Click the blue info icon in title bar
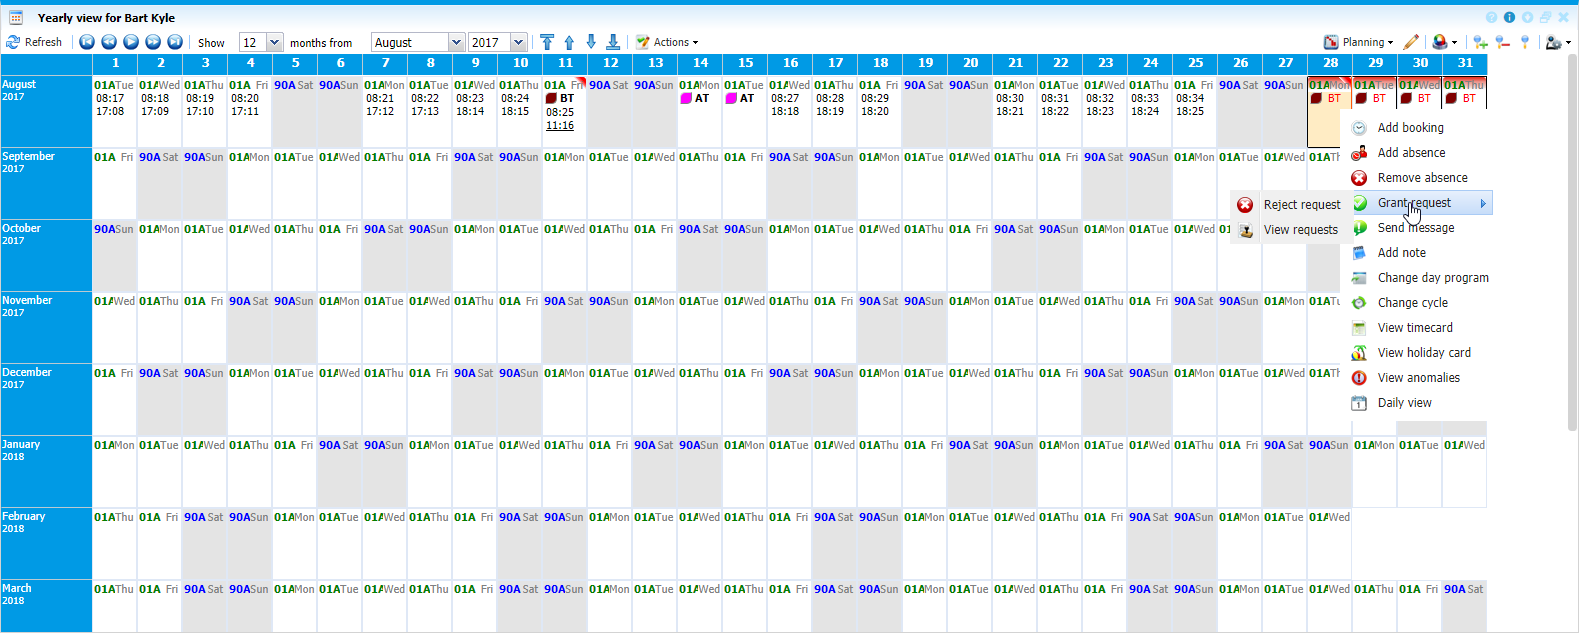This screenshot has height=633, width=1579. point(1509,17)
